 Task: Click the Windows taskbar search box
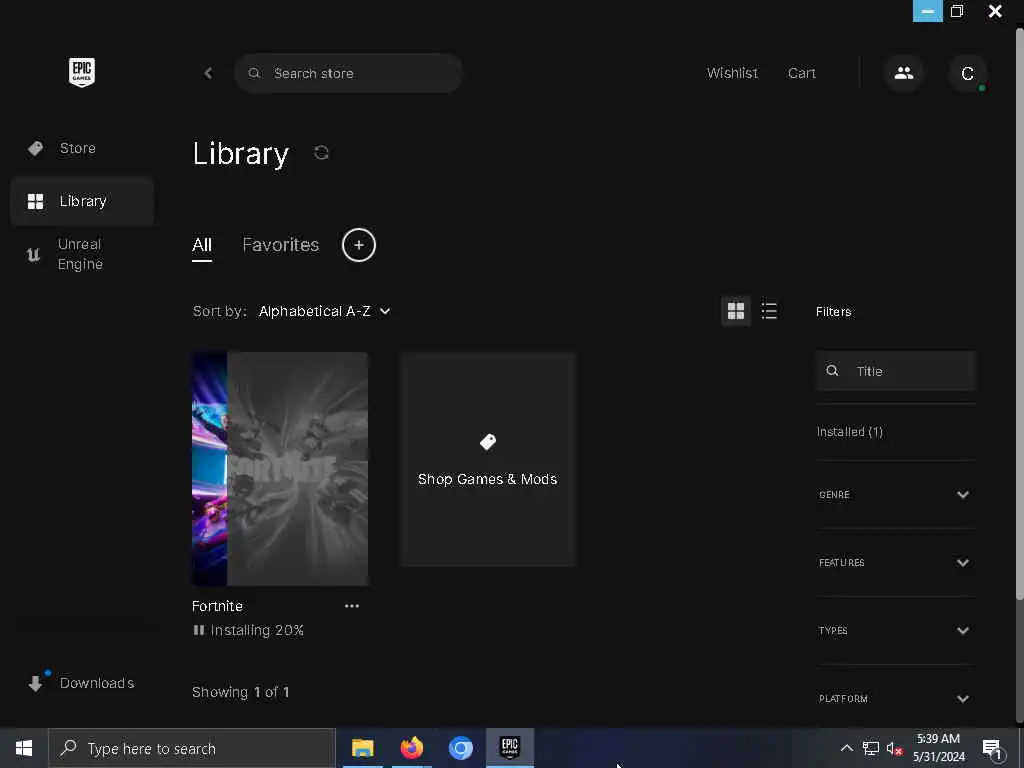point(191,748)
